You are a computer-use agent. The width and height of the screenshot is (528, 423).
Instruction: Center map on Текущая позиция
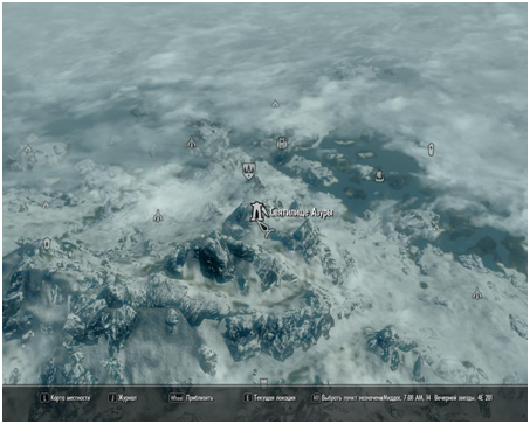pos(270,398)
